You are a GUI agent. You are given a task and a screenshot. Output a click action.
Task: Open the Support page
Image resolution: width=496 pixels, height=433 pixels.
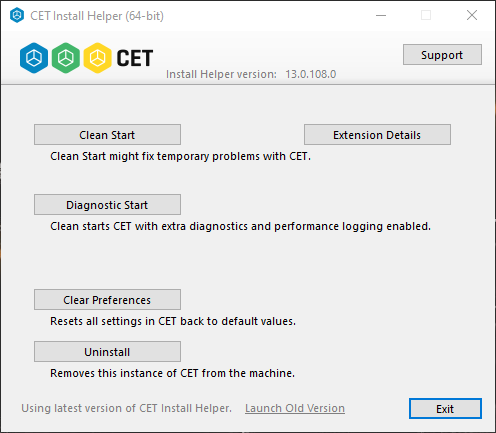point(442,55)
